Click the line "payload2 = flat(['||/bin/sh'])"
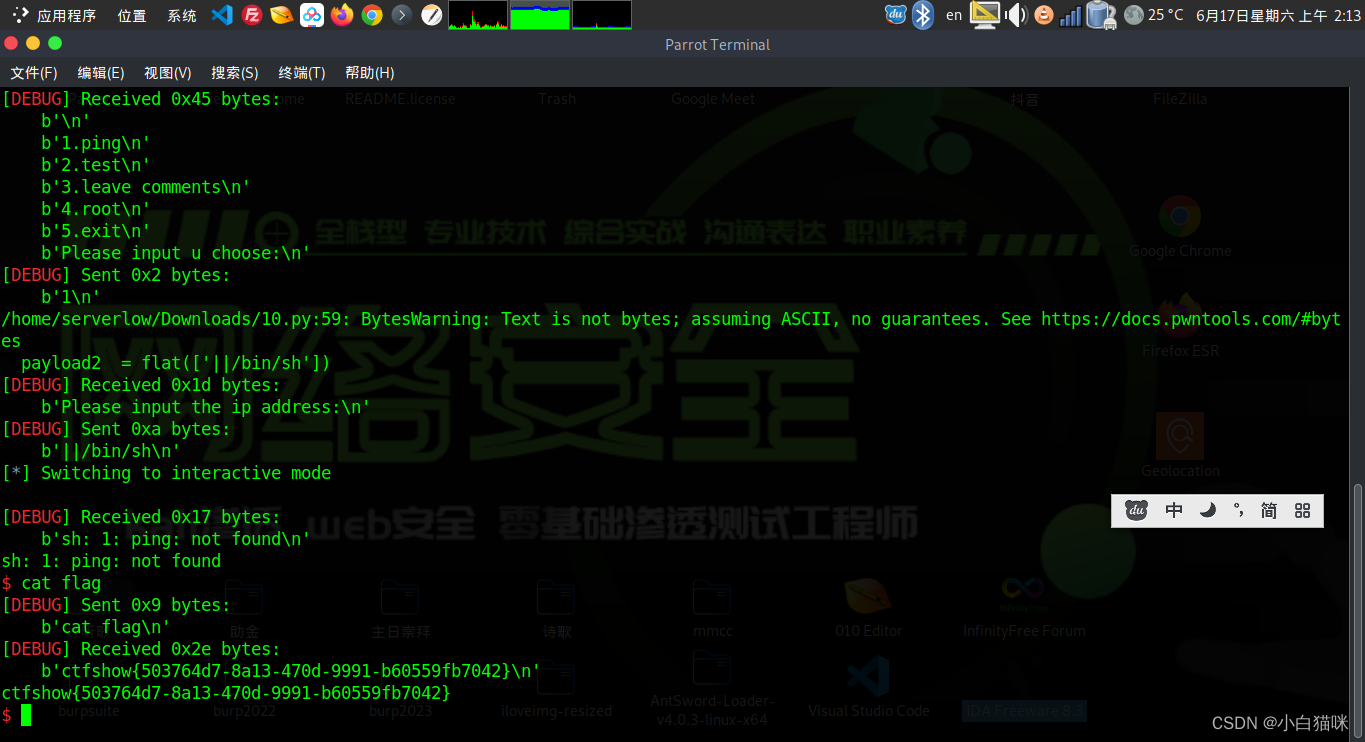Viewport: 1365px width, 742px height. tap(176, 363)
